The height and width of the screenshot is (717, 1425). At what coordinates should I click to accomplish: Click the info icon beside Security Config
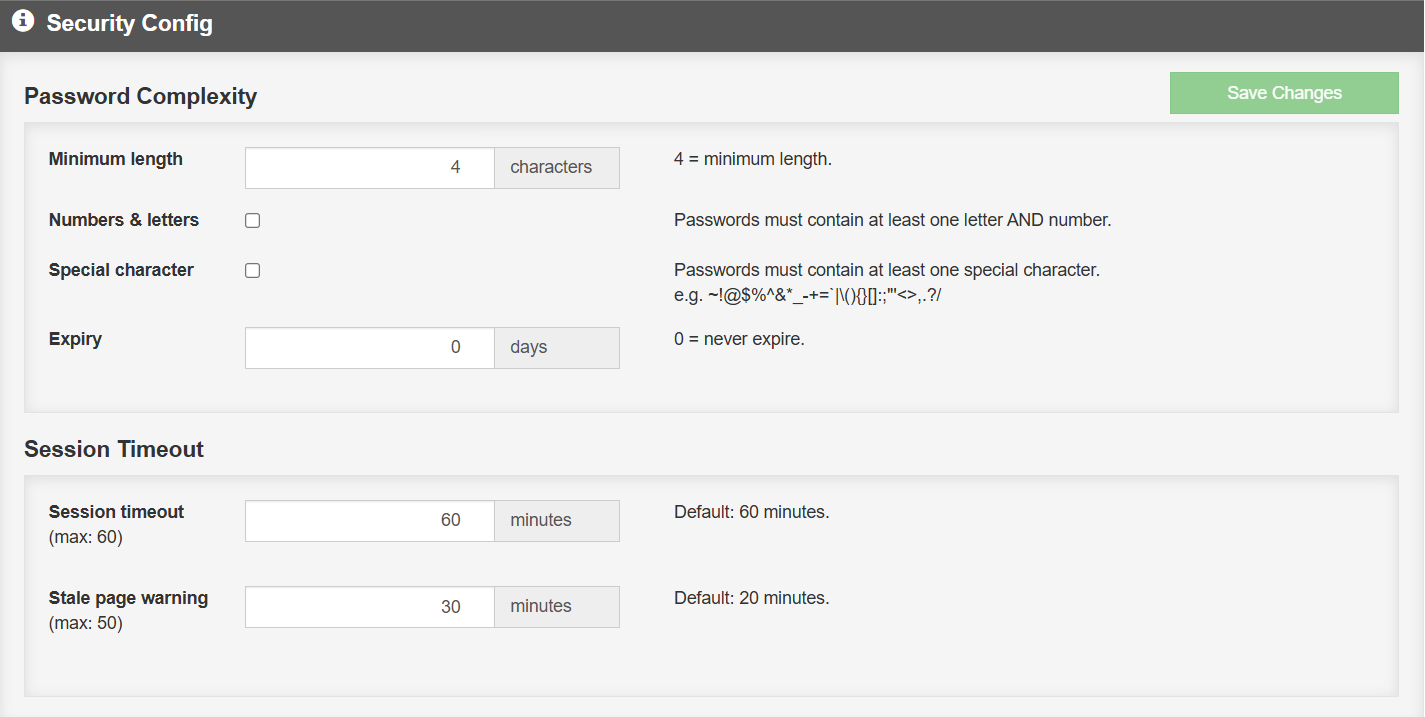click(x=23, y=21)
